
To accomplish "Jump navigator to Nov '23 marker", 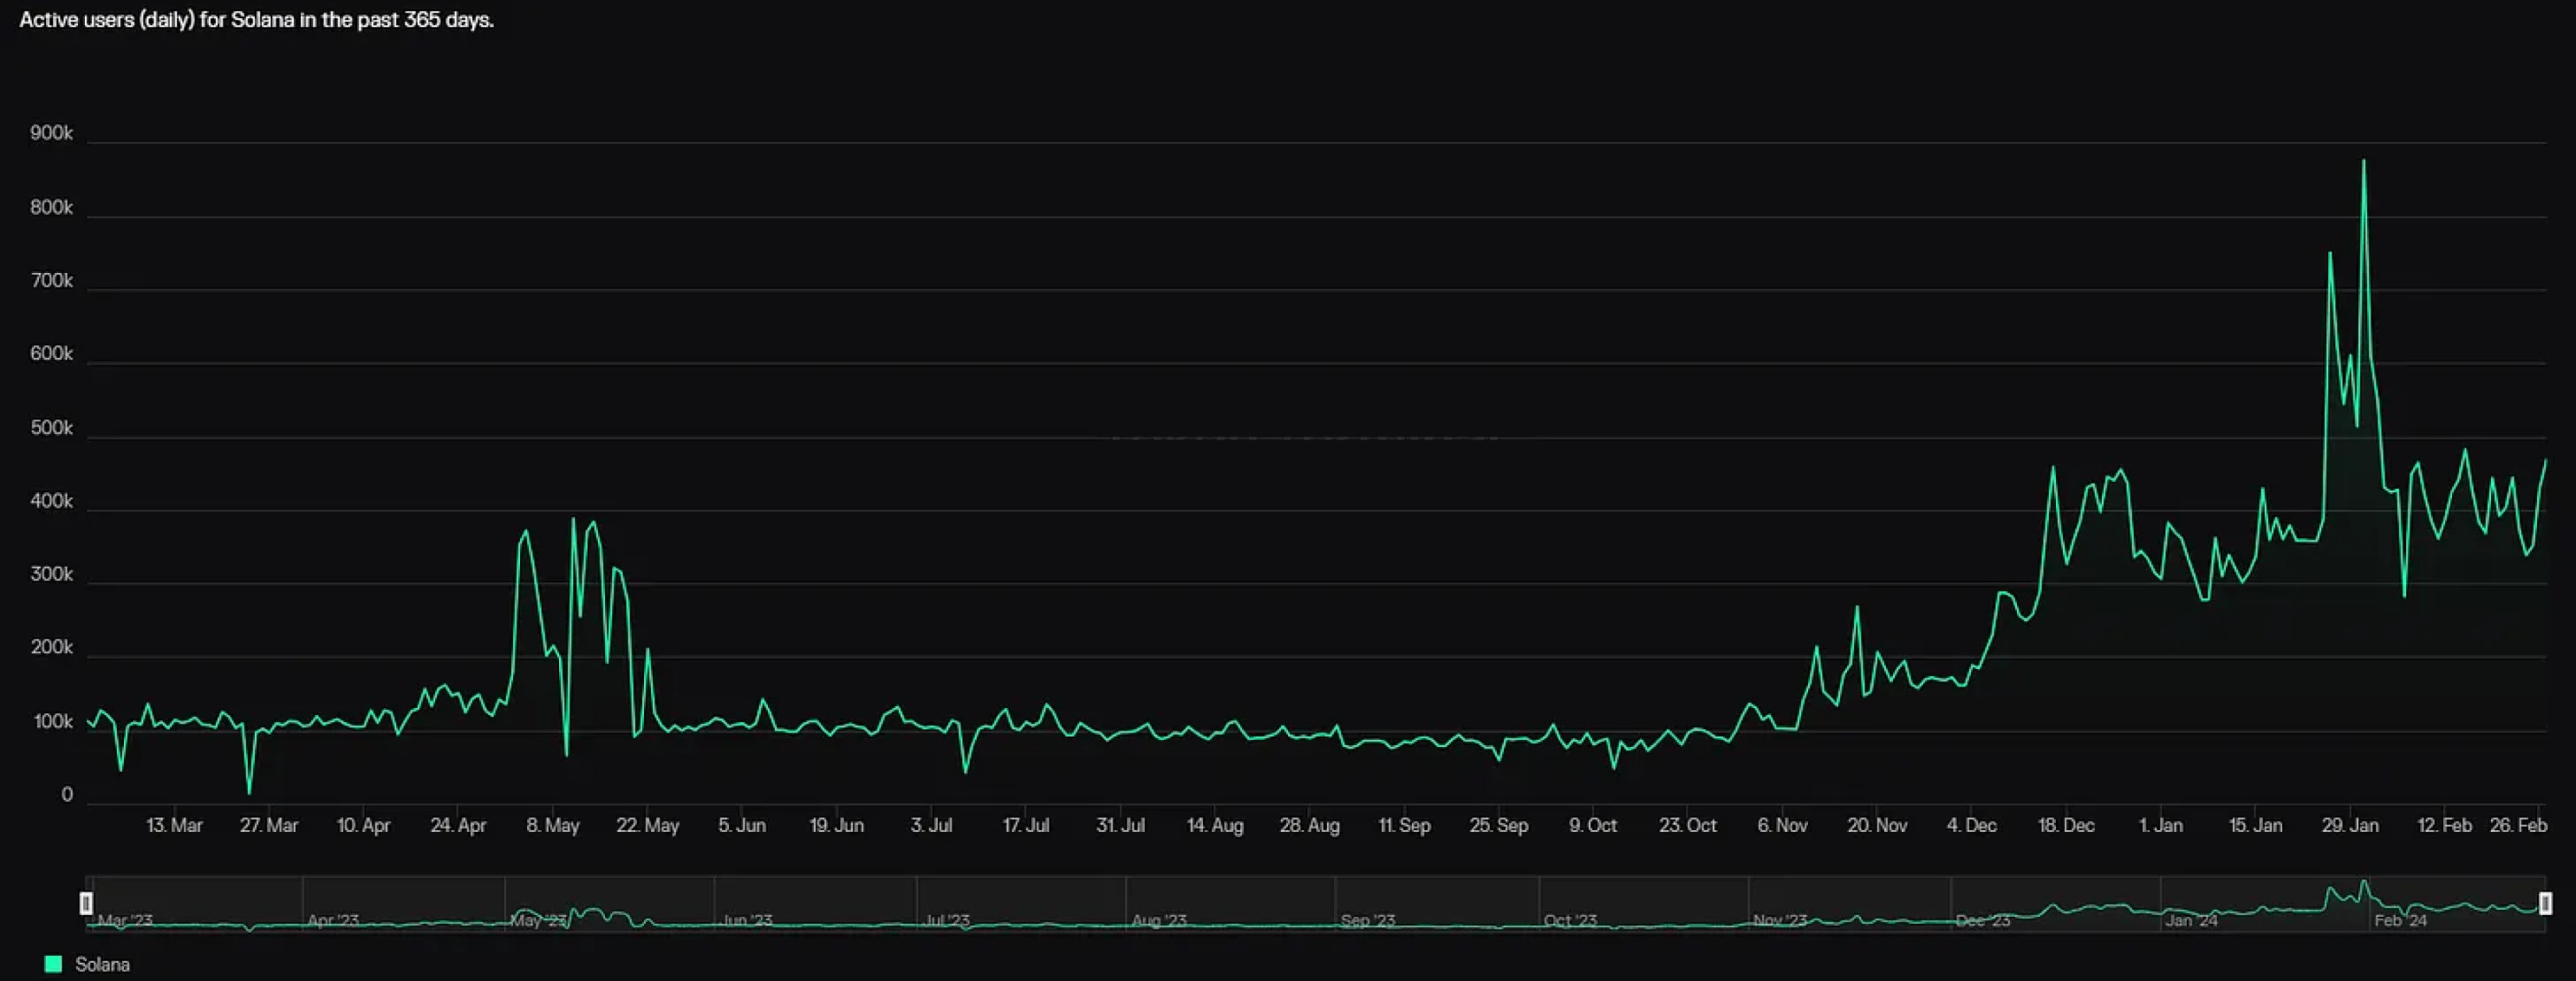I will pyautogui.click(x=1780, y=920).
